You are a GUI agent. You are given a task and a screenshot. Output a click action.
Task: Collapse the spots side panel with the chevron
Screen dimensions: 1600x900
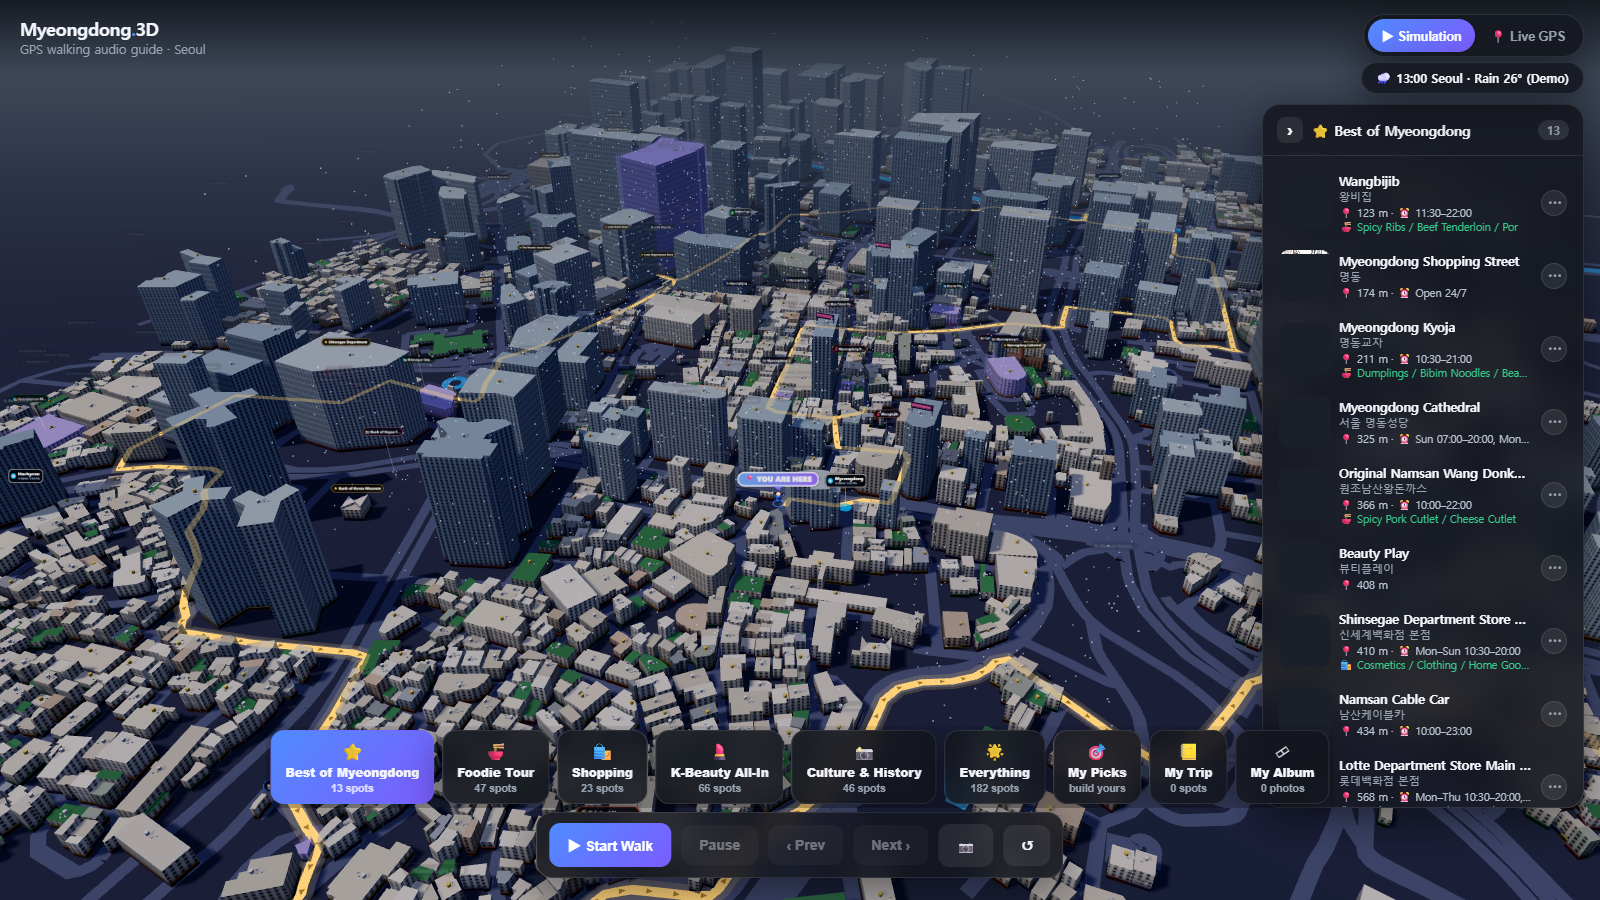click(1290, 131)
